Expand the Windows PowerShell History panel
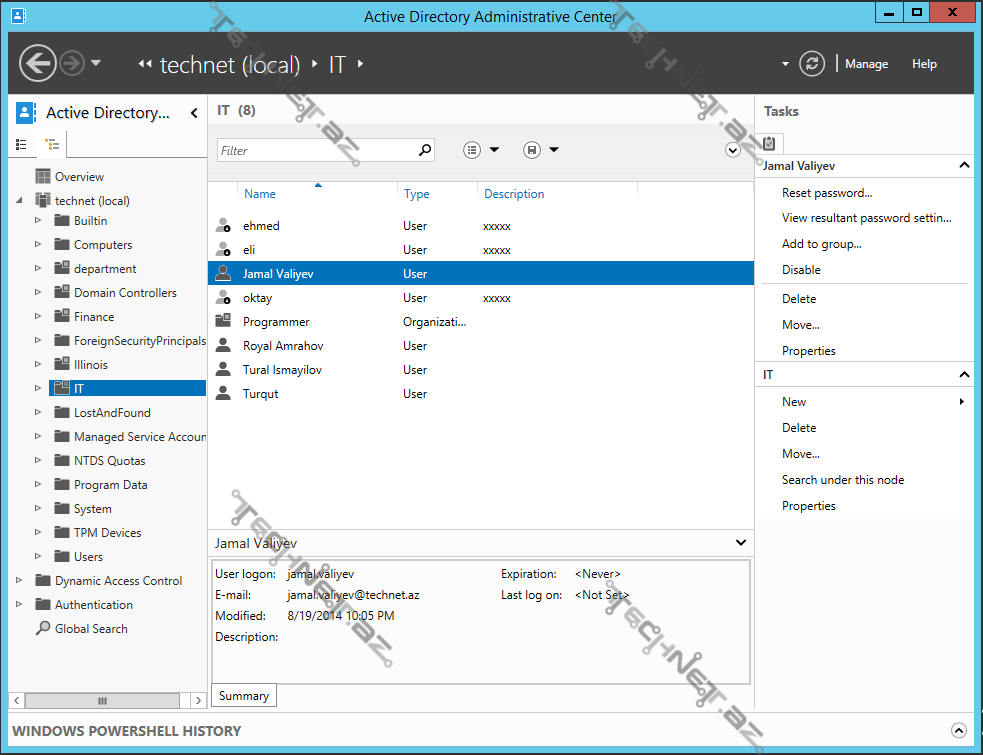The width and height of the screenshot is (983, 755). (x=959, y=730)
